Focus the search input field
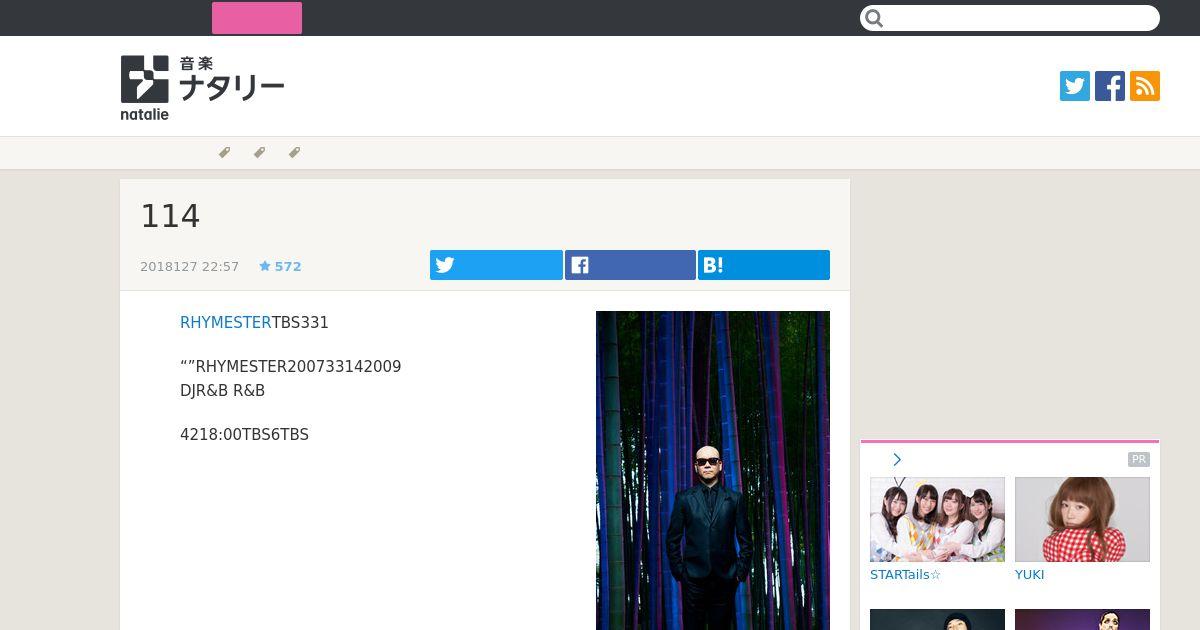Image resolution: width=1200 pixels, height=630 pixels. (1010, 18)
